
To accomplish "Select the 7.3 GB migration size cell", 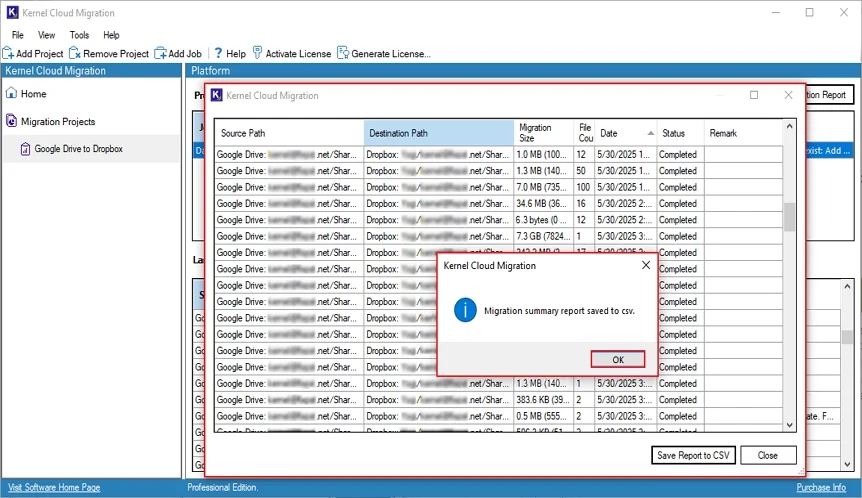I will click(x=543, y=236).
